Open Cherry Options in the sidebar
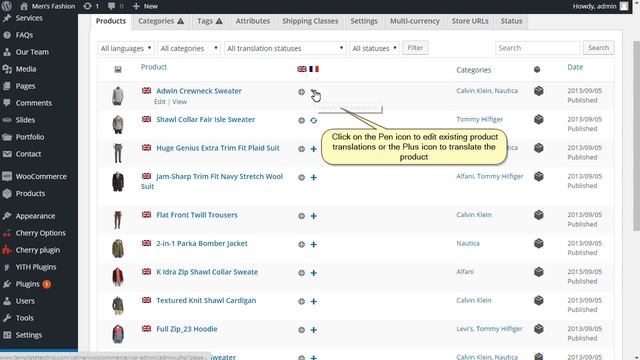 (40, 233)
